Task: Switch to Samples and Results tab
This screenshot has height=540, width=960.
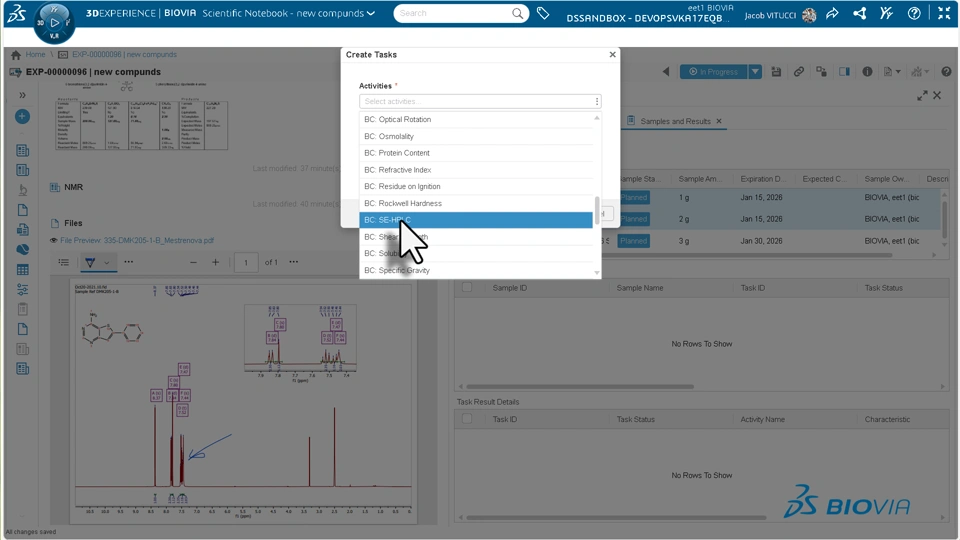Action: coord(675,121)
